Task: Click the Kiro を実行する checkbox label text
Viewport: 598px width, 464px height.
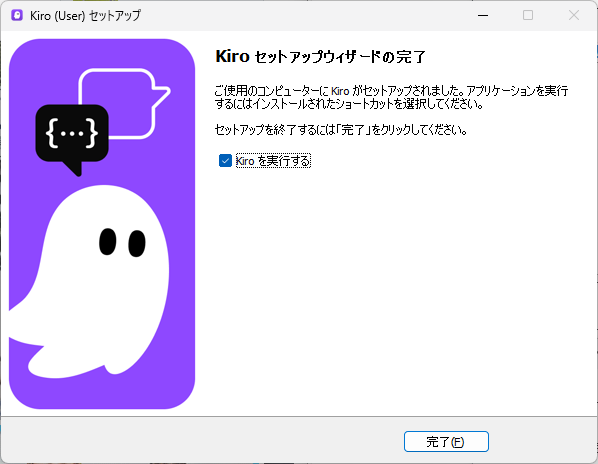Action: point(273,161)
